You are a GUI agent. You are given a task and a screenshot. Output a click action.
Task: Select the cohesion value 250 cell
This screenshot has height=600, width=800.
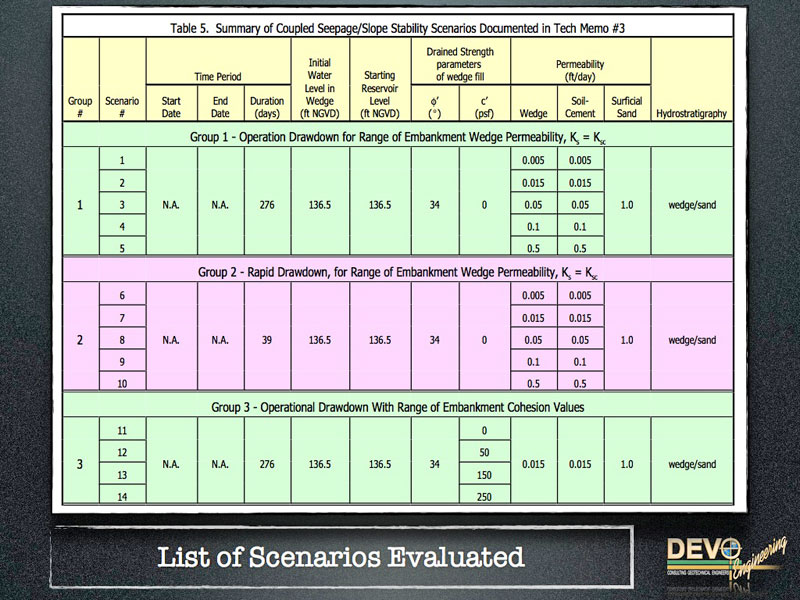pos(484,496)
